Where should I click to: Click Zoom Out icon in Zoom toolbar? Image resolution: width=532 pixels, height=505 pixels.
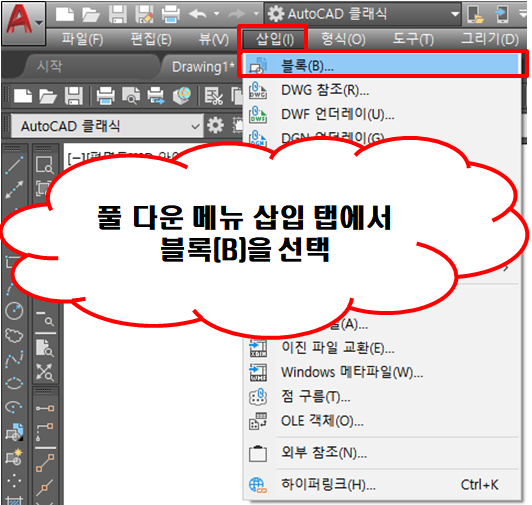pos(44,318)
